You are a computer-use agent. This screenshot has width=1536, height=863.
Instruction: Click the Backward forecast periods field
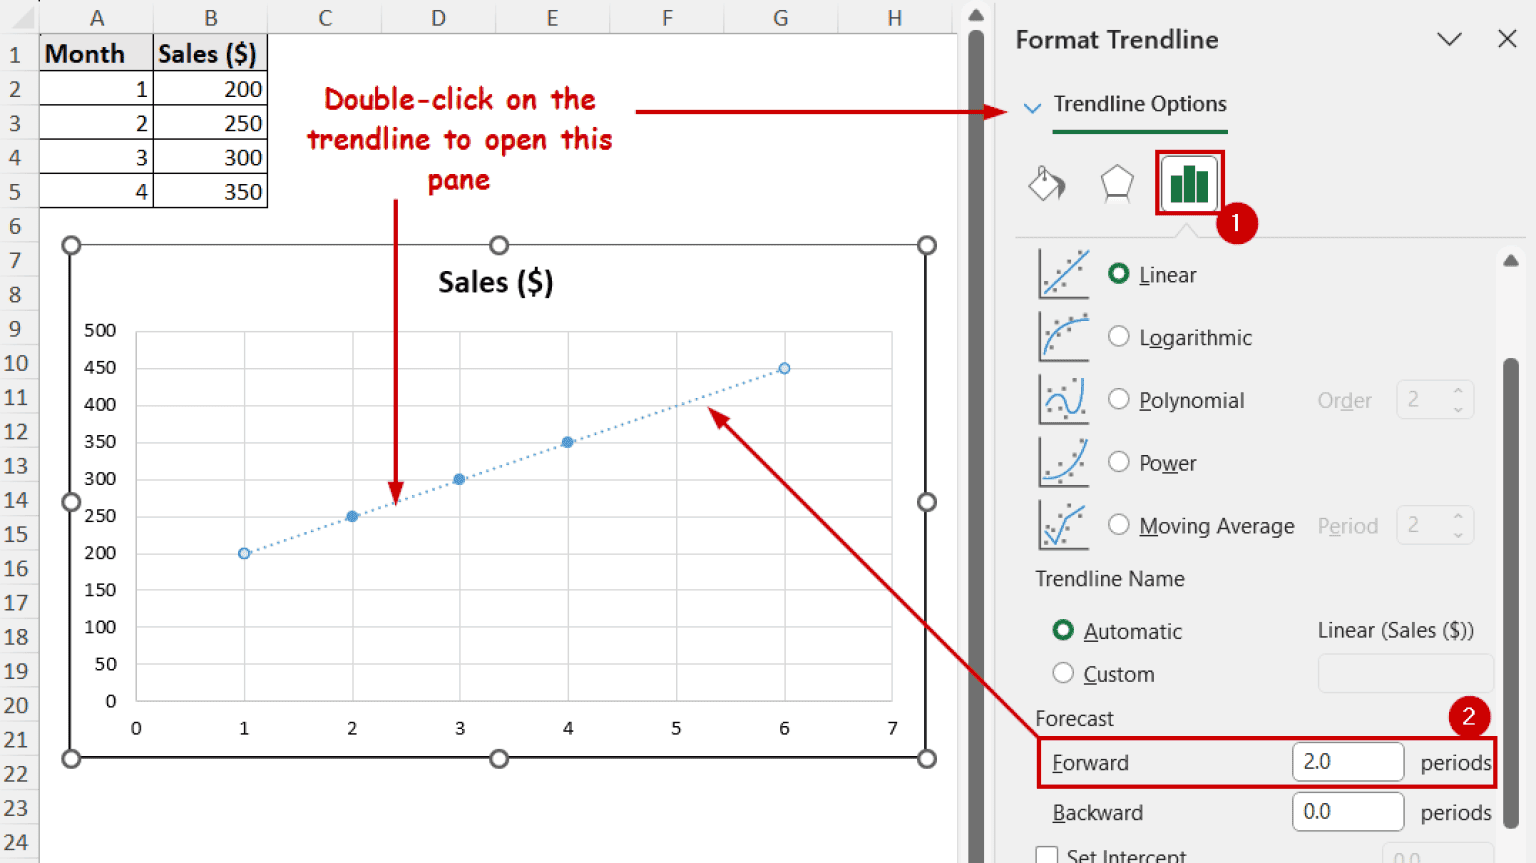(1347, 812)
